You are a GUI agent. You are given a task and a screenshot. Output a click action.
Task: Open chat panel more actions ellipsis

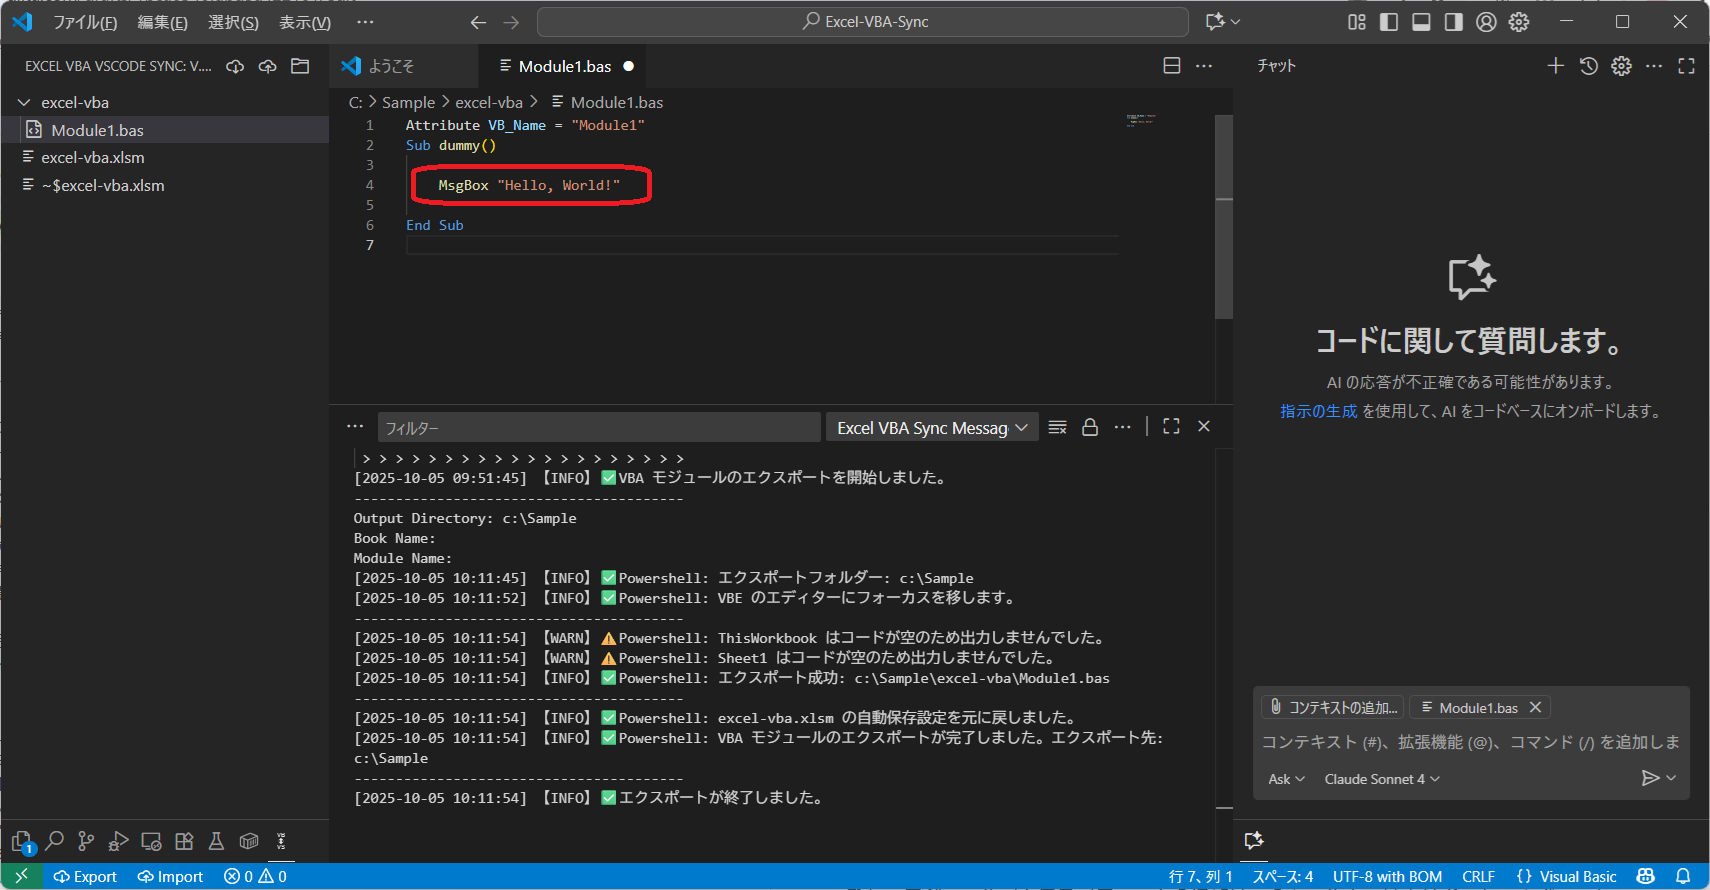click(x=1654, y=66)
